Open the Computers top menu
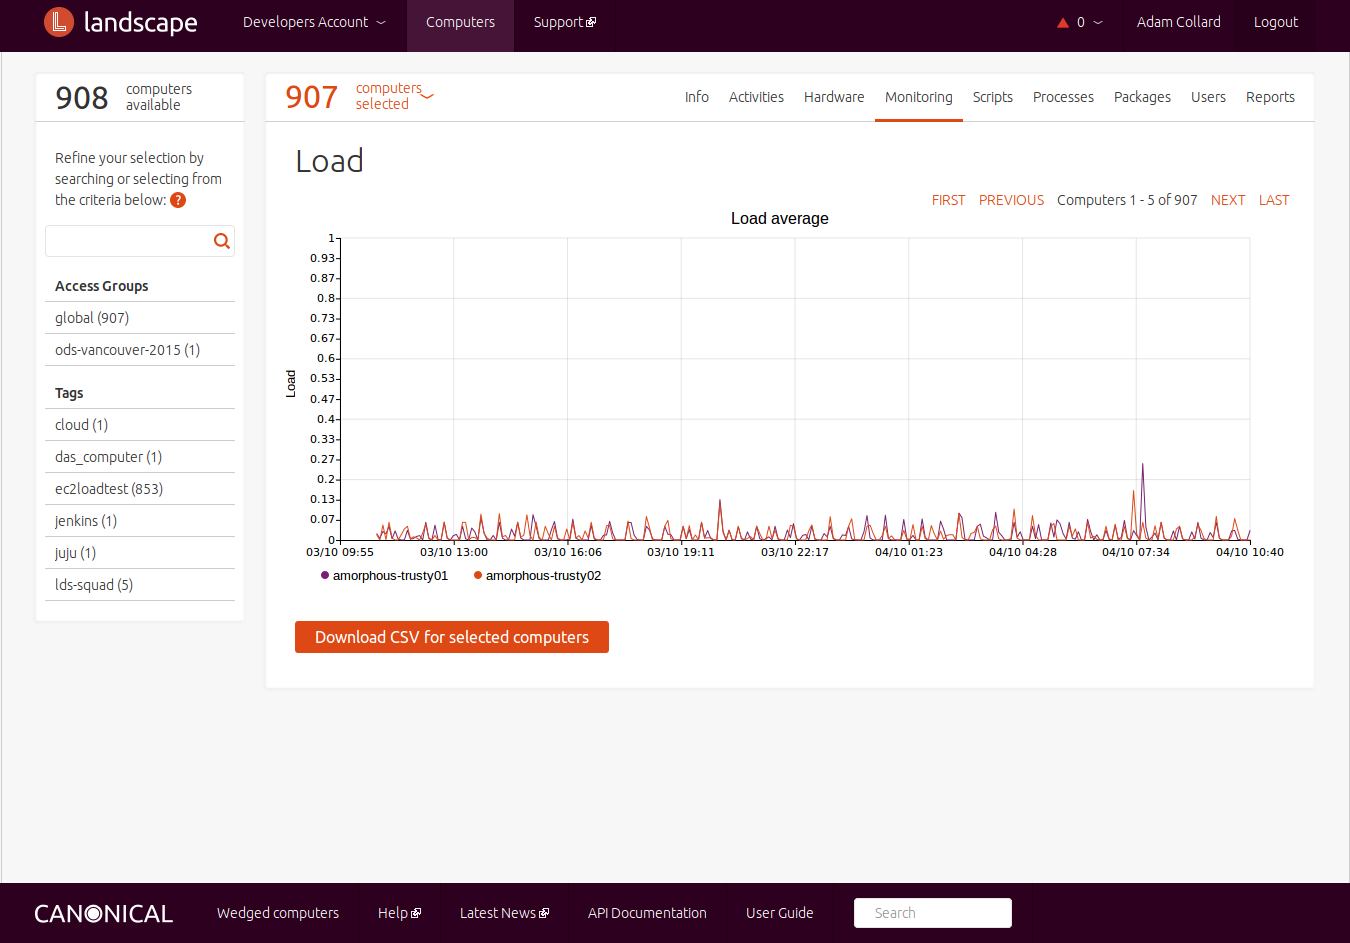 pyautogui.click(x=460, y=22)
